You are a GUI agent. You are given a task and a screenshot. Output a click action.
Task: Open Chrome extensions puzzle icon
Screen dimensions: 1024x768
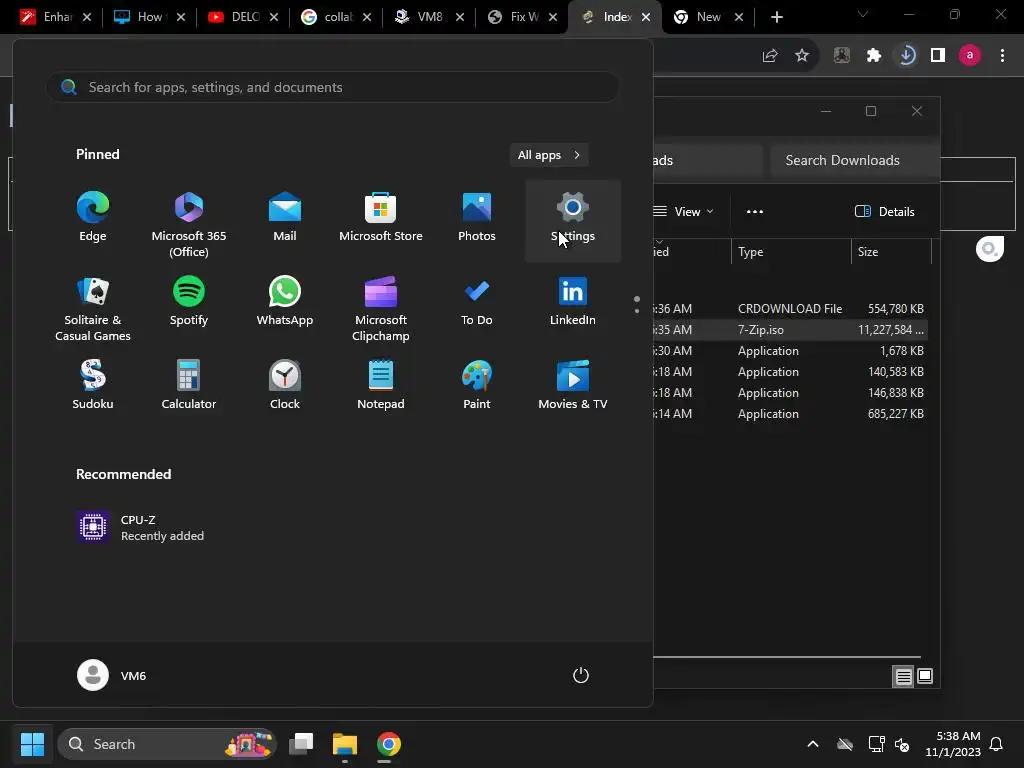pos(874,56)
